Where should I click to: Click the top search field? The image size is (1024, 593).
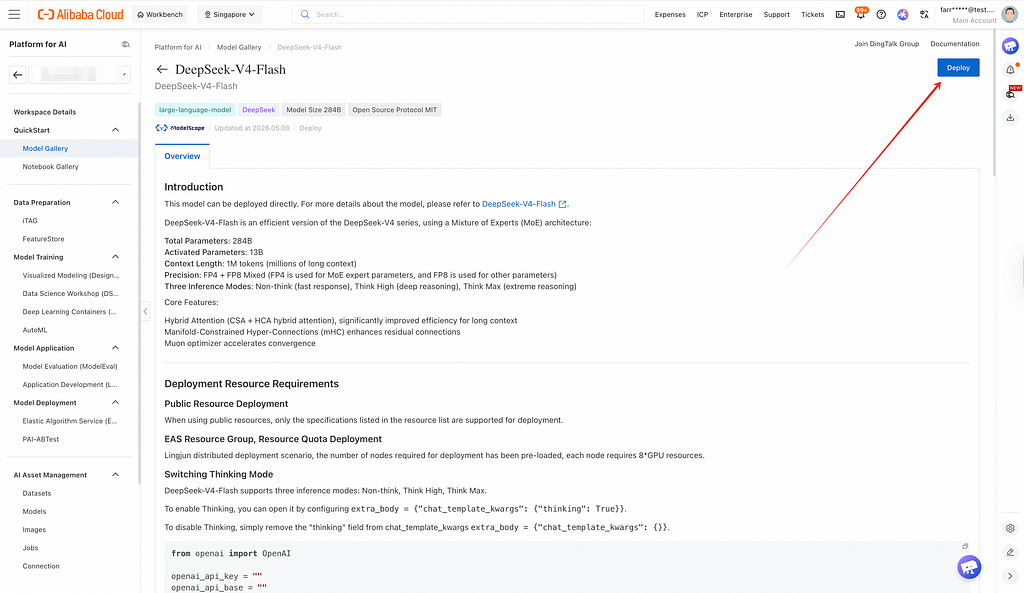pos(468,14)
